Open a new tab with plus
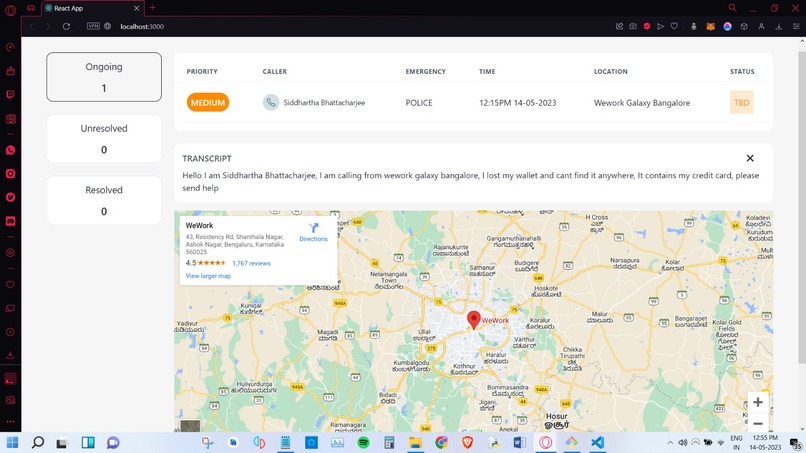This screenshot has height=453, width=806. click(x=152, y=8)
